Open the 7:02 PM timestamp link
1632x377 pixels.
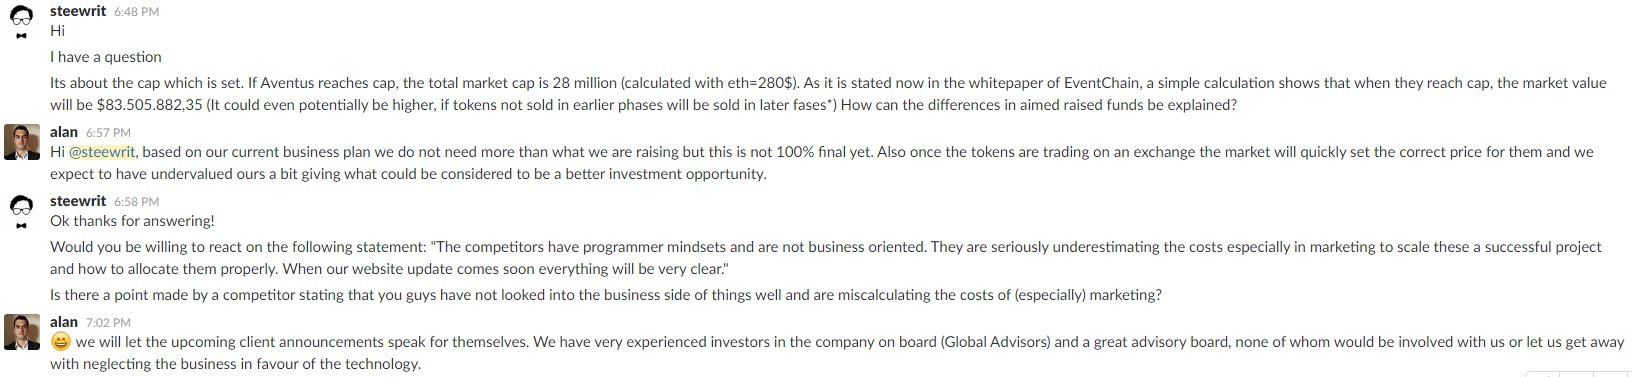108,322
